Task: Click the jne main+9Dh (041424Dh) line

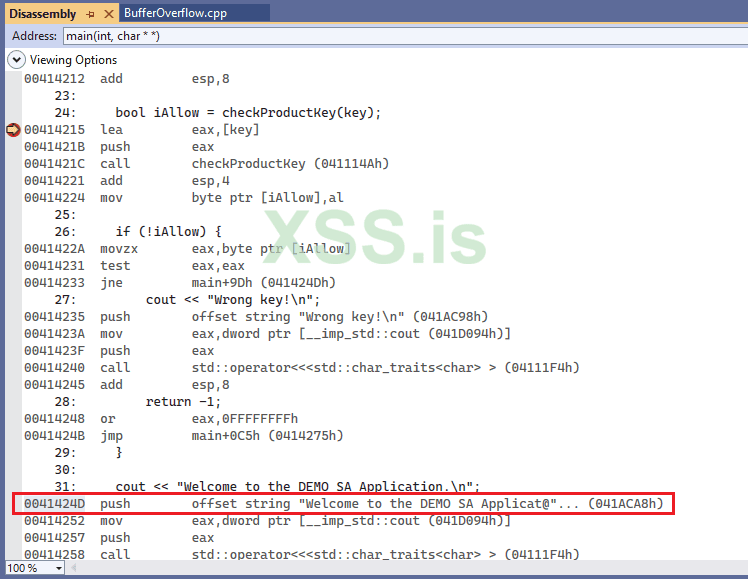Action: tap(180, 282)
